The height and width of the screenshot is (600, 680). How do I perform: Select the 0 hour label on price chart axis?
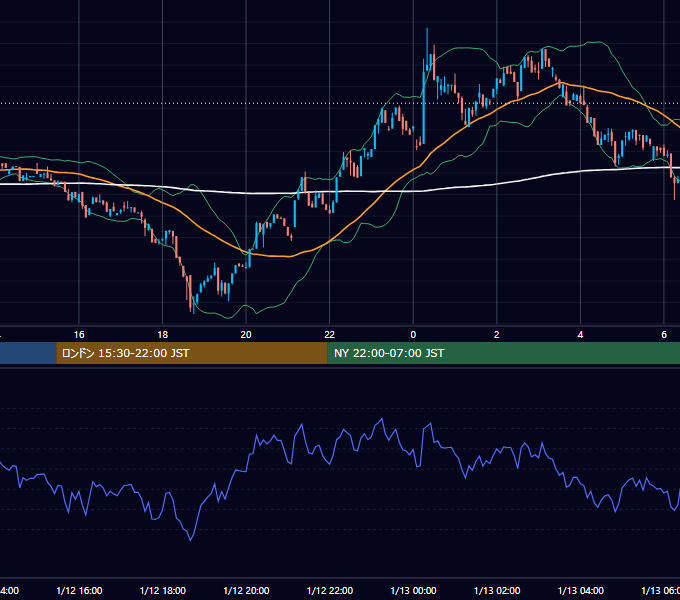(x=413, y=335)
